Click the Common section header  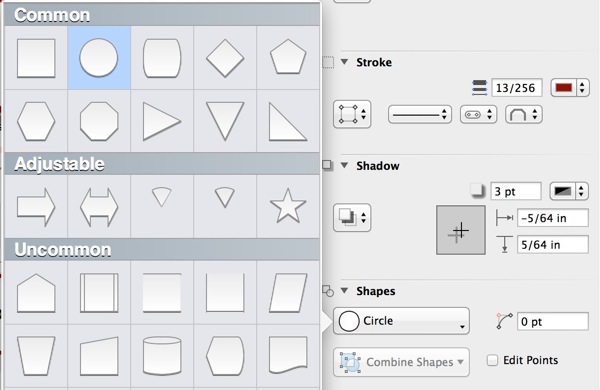(x=162, y=15)
